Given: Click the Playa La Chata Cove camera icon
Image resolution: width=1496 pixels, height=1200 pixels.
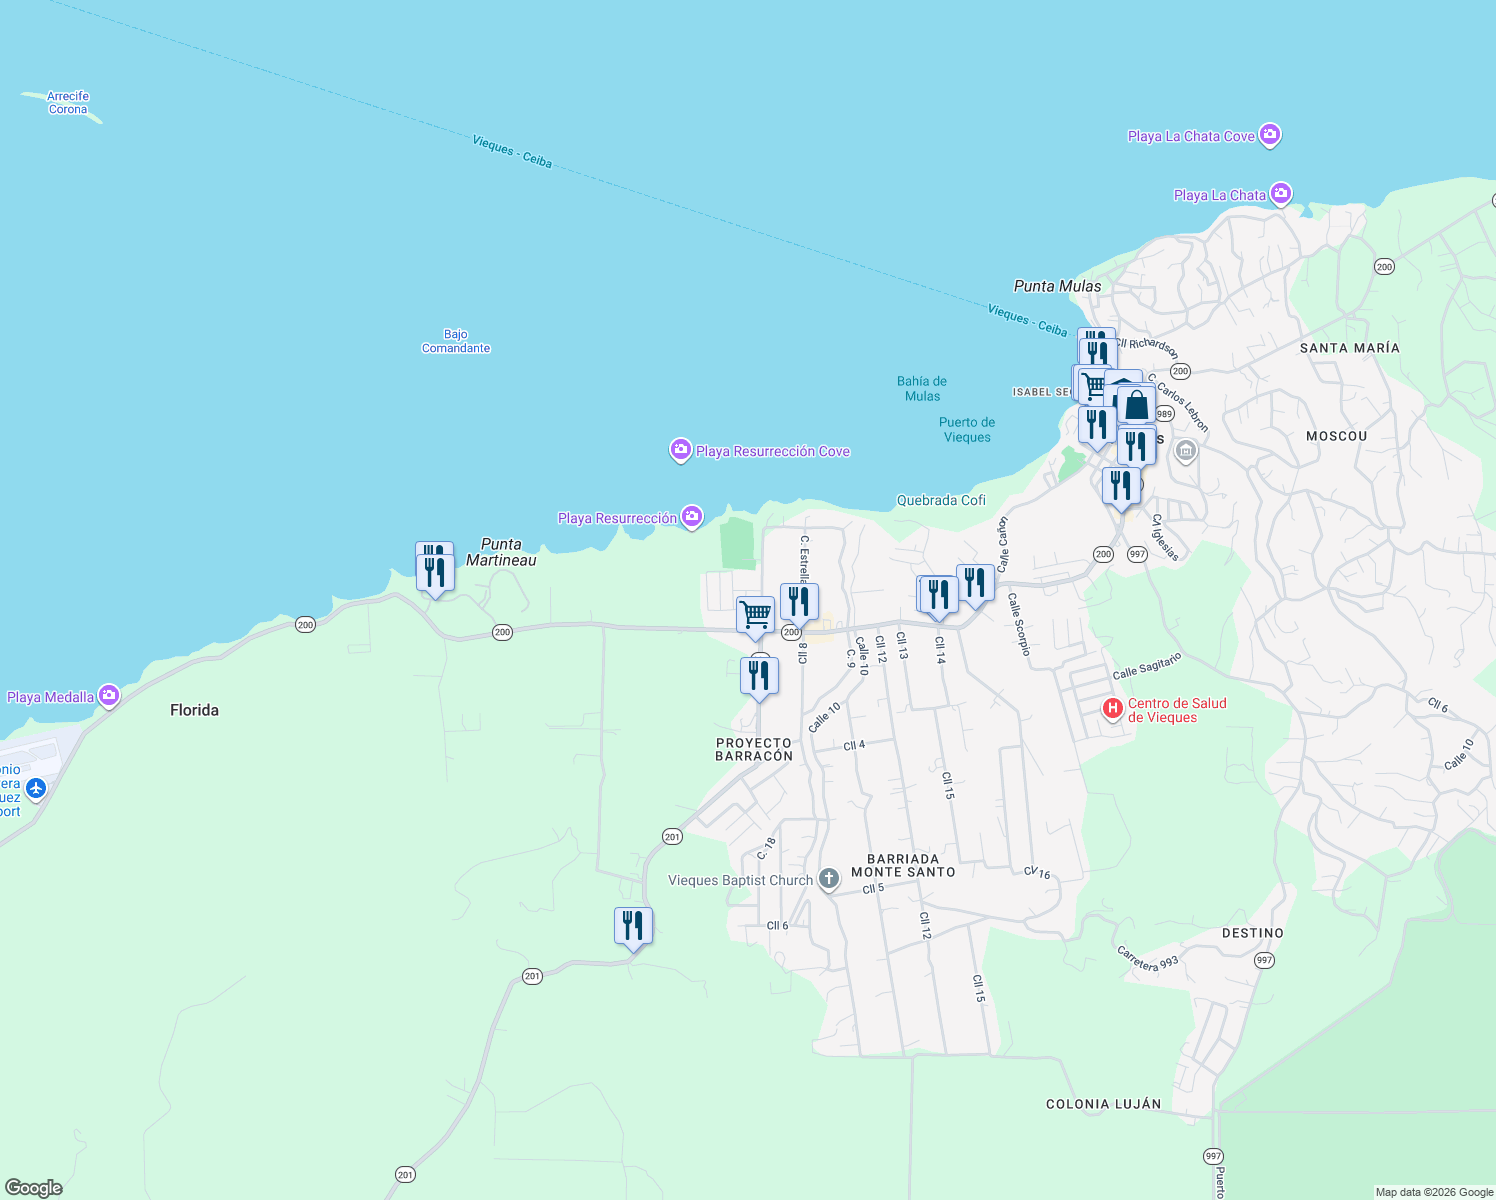Looking at the screenshot, I should coord(1270,134).
